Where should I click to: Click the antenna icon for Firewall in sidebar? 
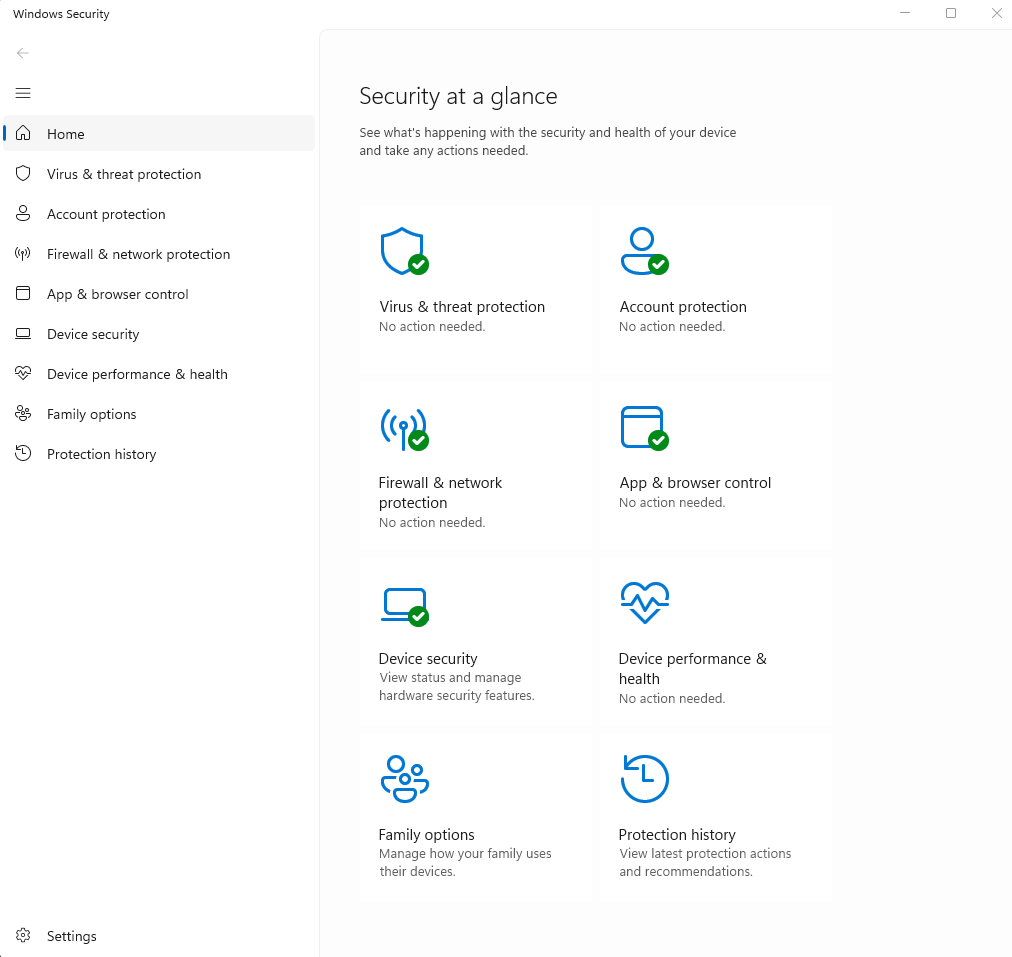[23, 254]
